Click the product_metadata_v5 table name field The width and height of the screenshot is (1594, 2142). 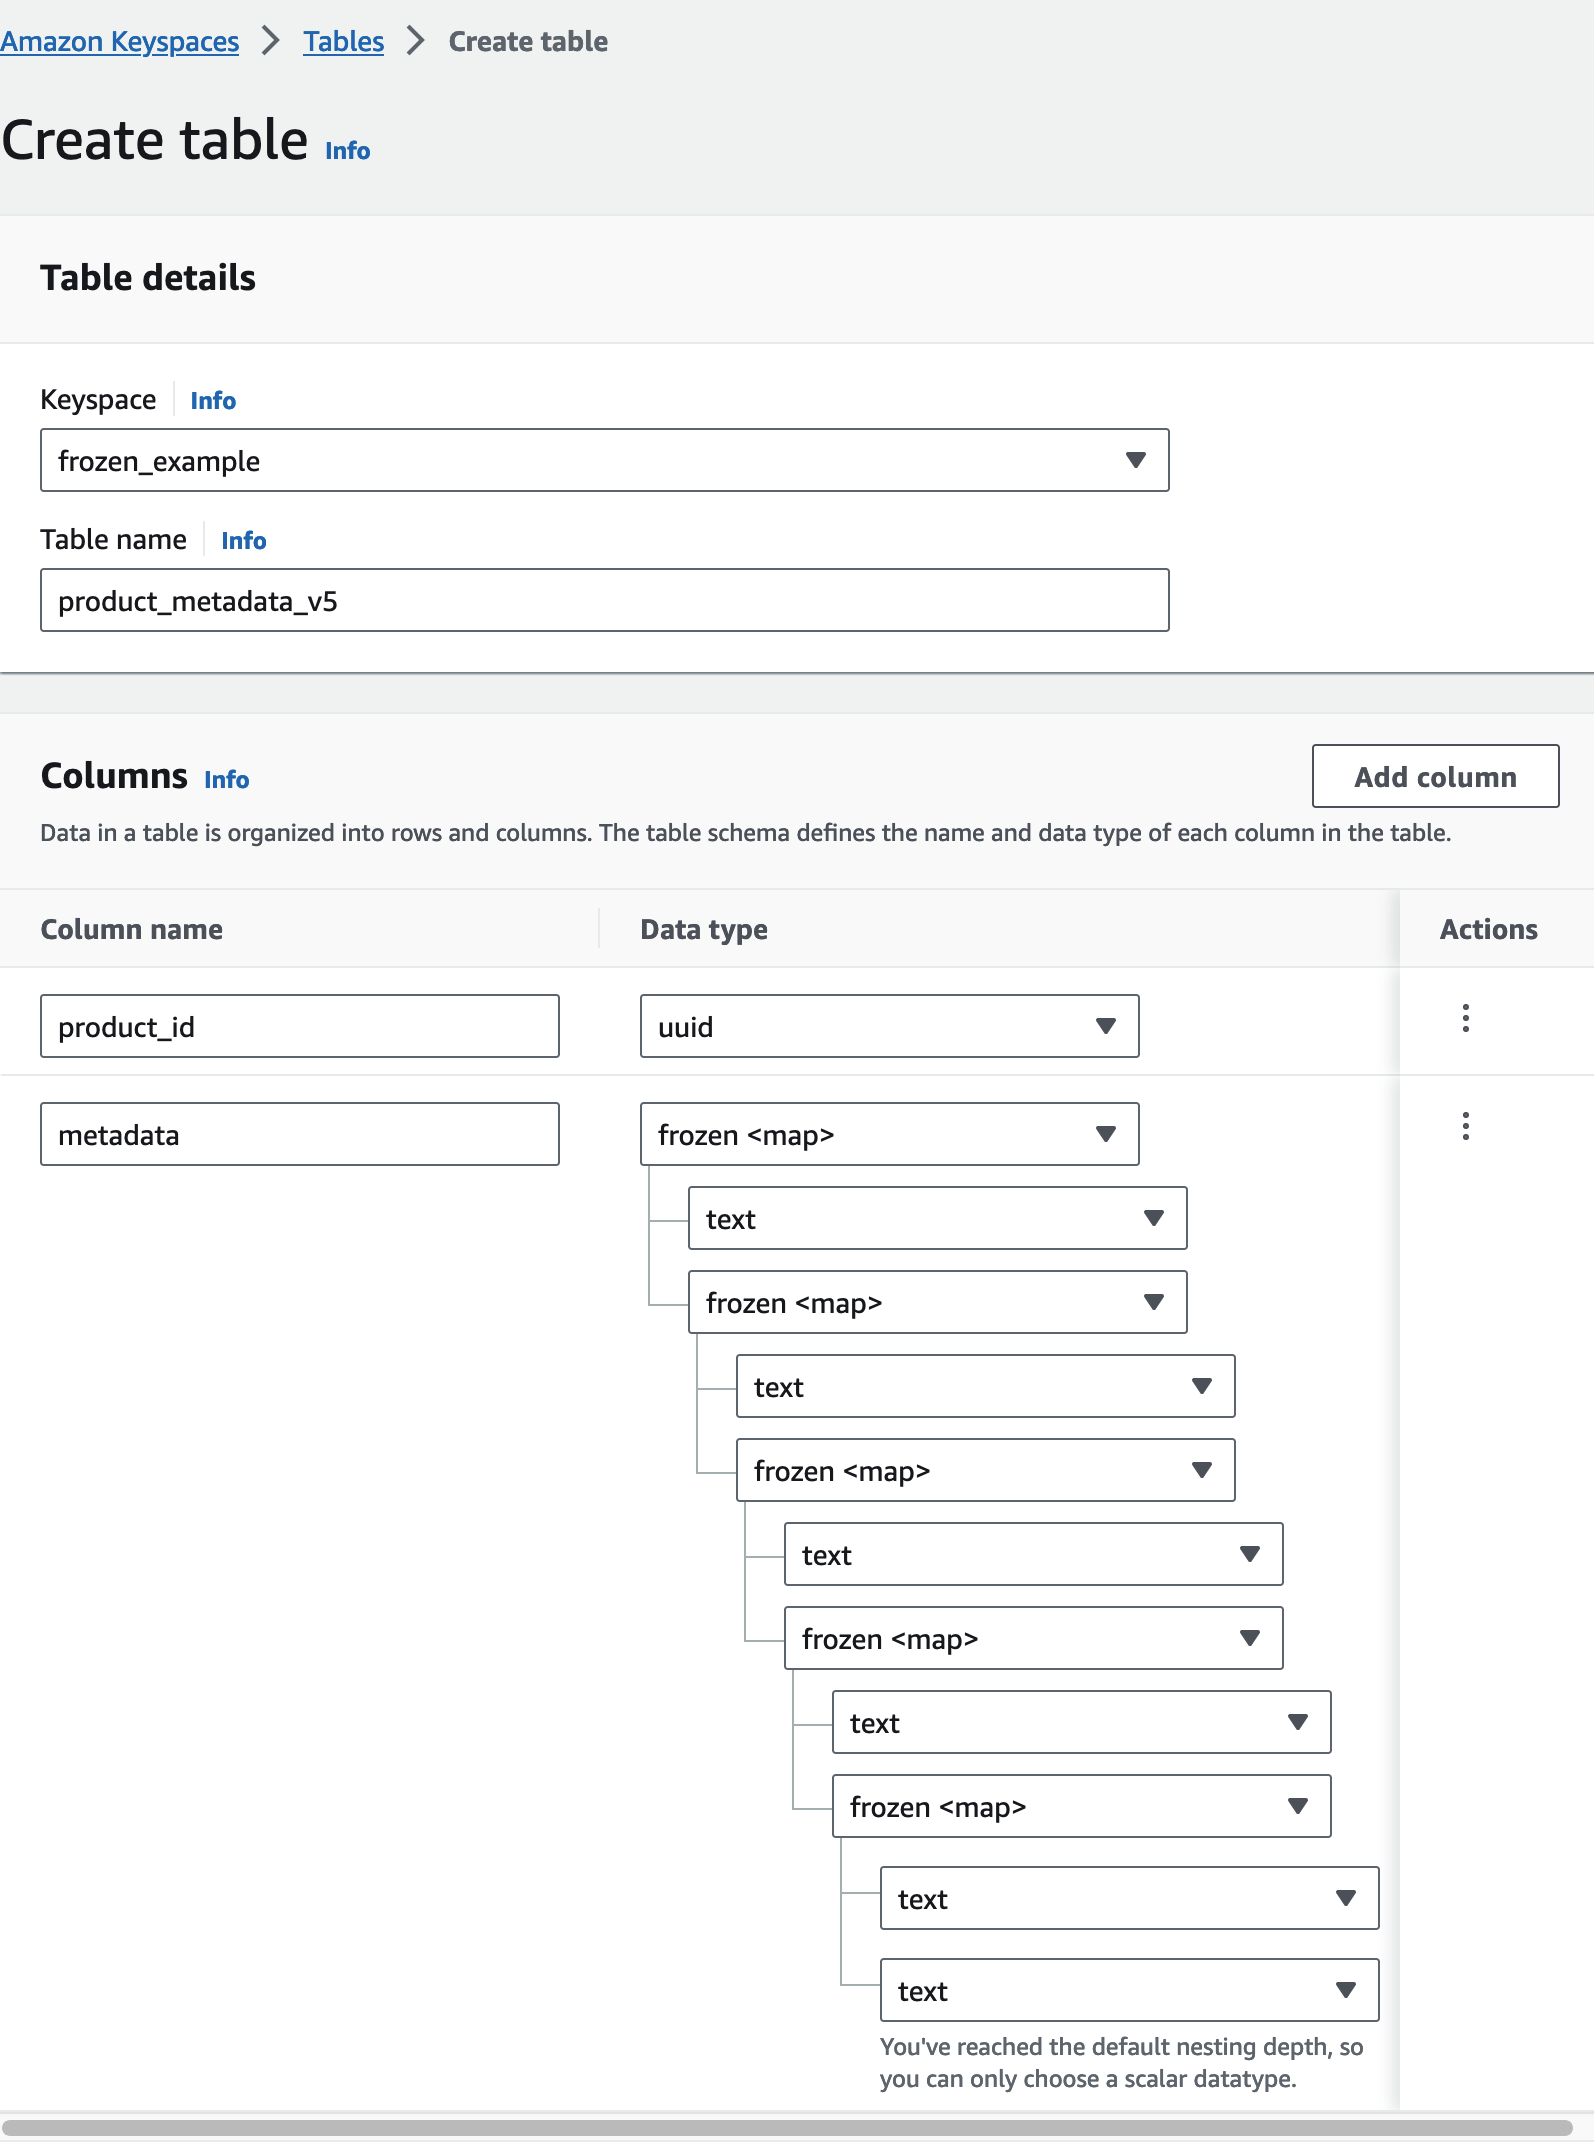604,601
